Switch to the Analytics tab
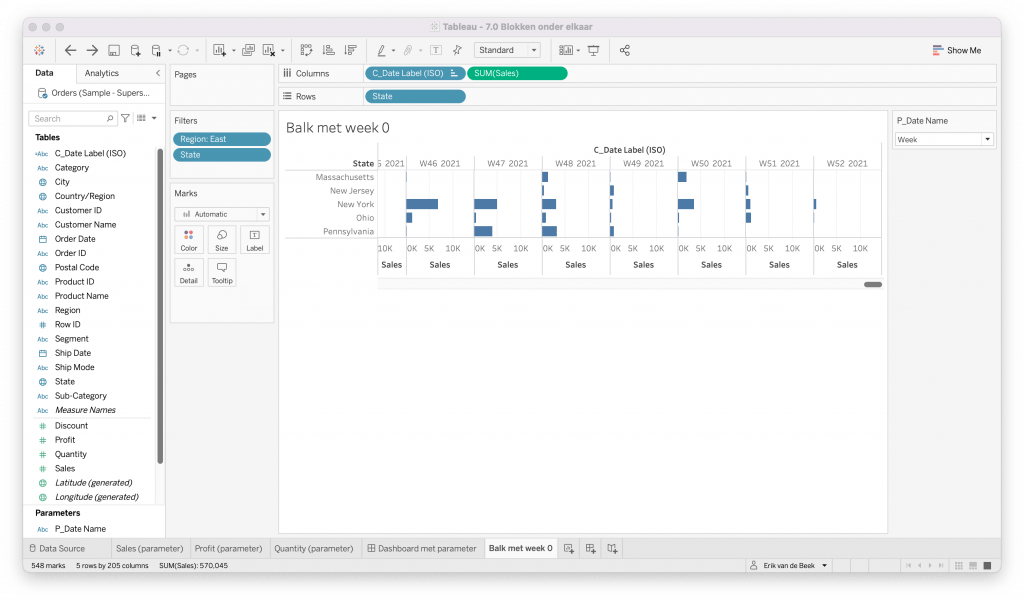The height and width of the screenshot is (601, 1024). [x=102, y=73]
